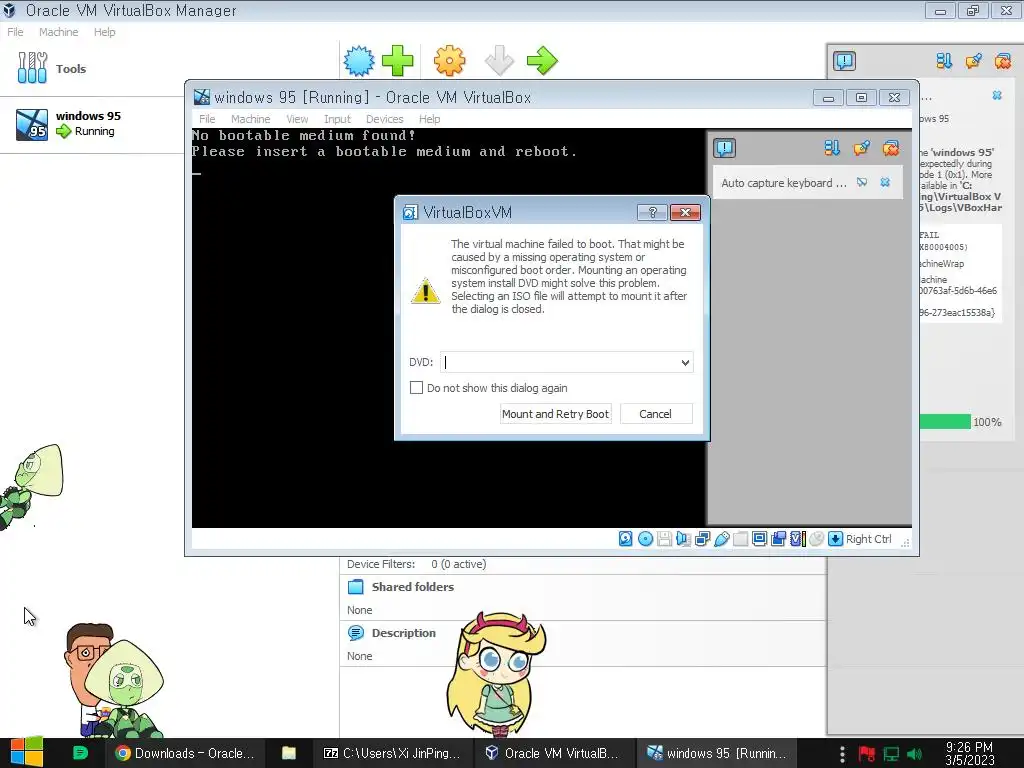
Task: Open File menu in VirtualBox Manager
Action: coord(15,32)
